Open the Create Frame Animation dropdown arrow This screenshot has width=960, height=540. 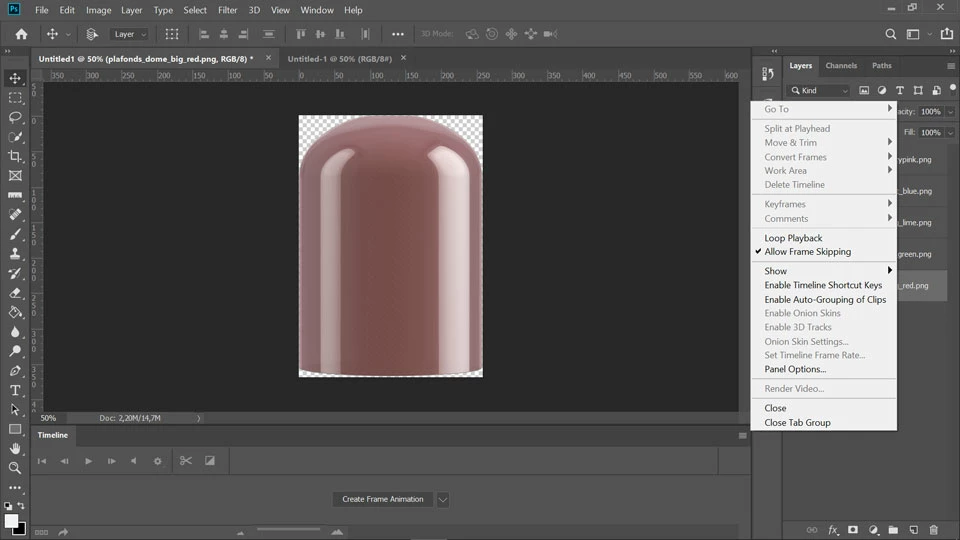pyautogui.click(x=443, y=499)
